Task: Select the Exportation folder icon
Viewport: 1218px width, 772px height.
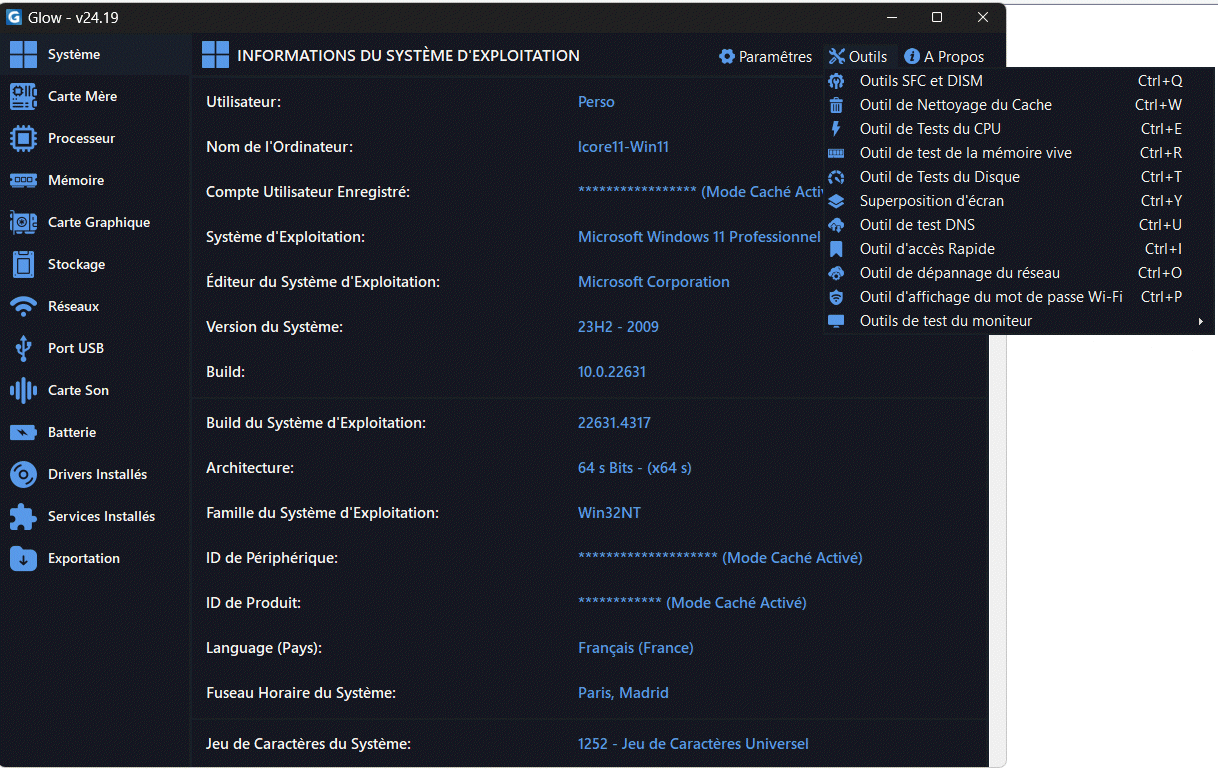Action: pos(23,558)
